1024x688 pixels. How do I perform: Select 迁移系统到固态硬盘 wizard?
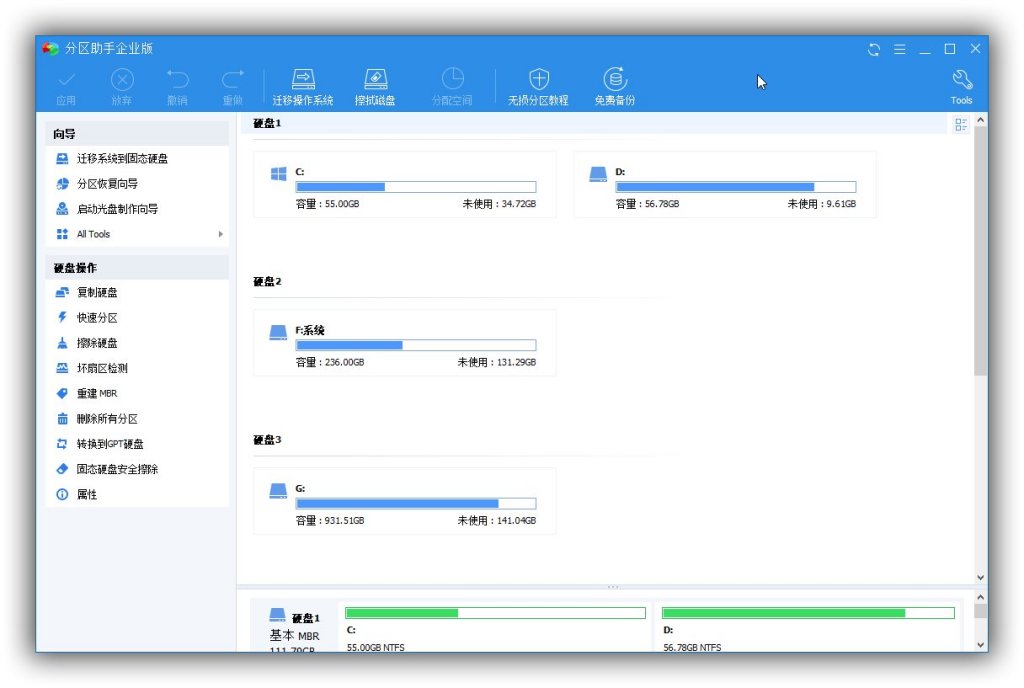[x=122, y=159]
